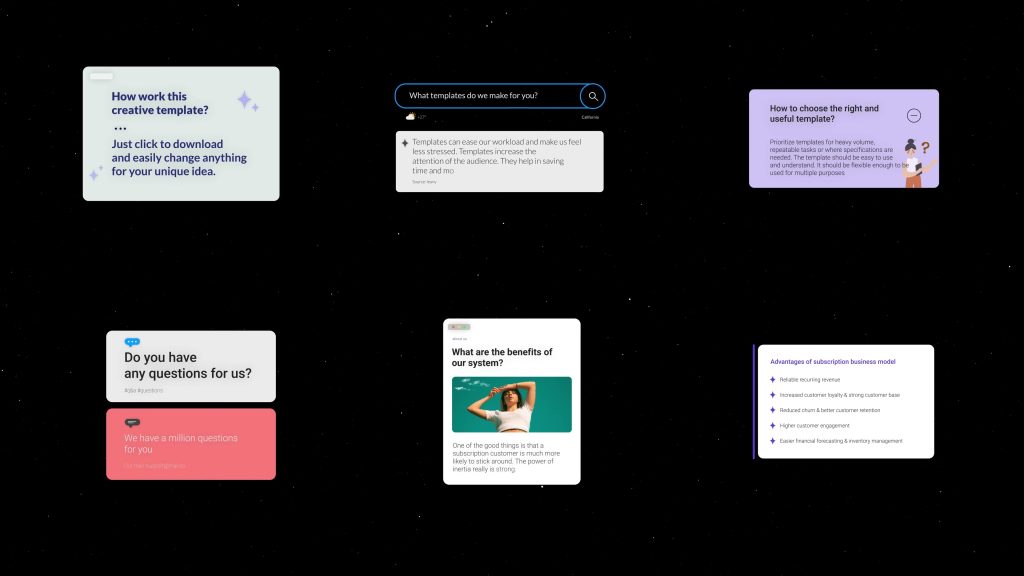Viewport: 1024px width, 576px height.
Task: Click 'Just click to download' paragraph
Action: [178, 157]
